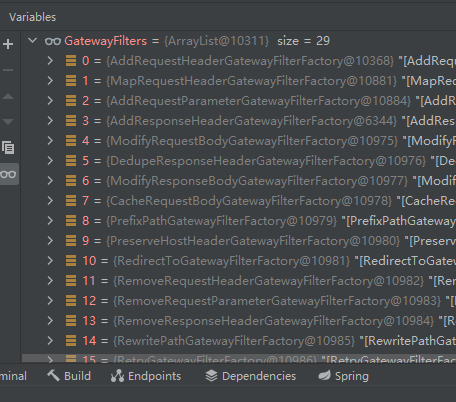Select AddRequestHeaderGatewayFilterFactory@10368 text
Image resolution: width=456 pixels, height=402 pixels.
(250, 61)
